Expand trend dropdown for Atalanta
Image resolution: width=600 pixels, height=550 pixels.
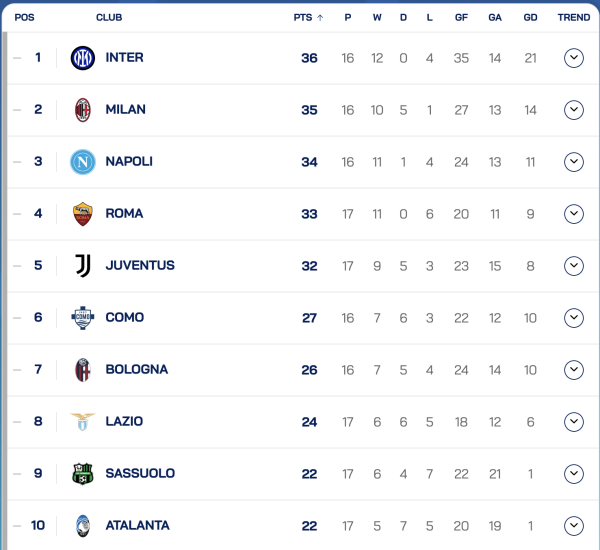(x=573, y=526)
